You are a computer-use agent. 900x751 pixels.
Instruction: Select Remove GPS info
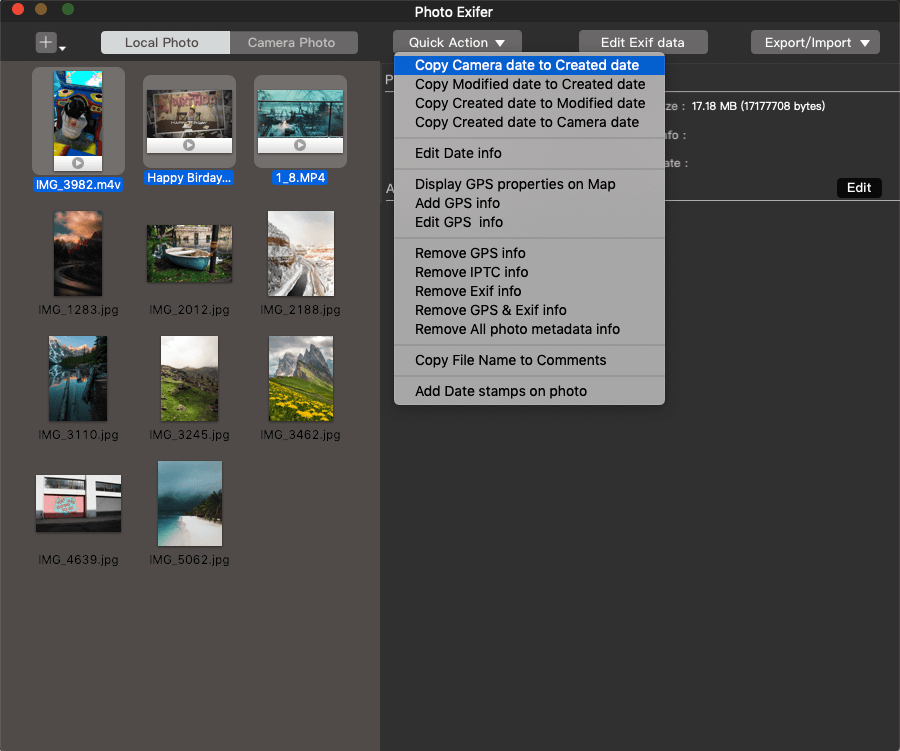pyautogui.click(x=529, y=253)
